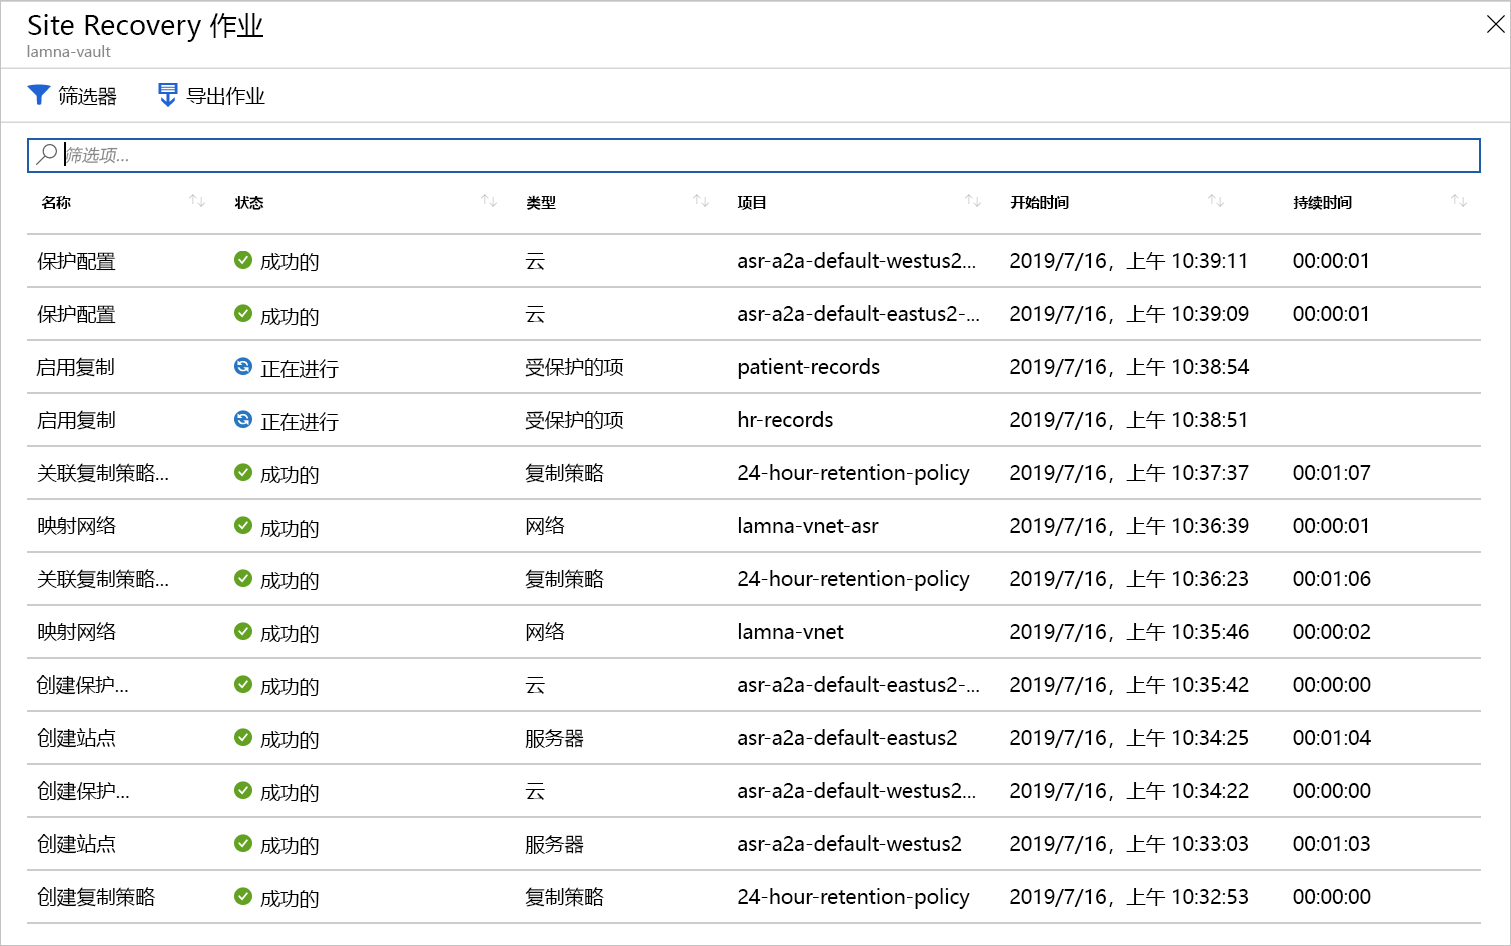Click 服务器 type in asr-a2a-default-eastus2 row

(x=554, y=738)
